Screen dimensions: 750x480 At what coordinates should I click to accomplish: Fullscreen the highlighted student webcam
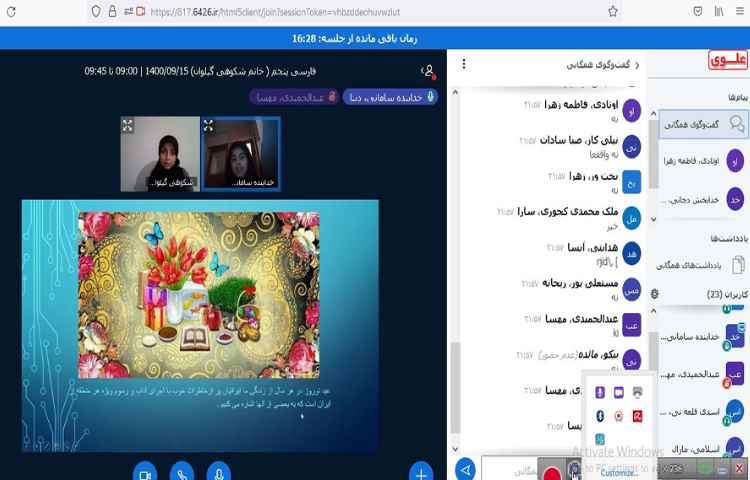coord(209,125)
